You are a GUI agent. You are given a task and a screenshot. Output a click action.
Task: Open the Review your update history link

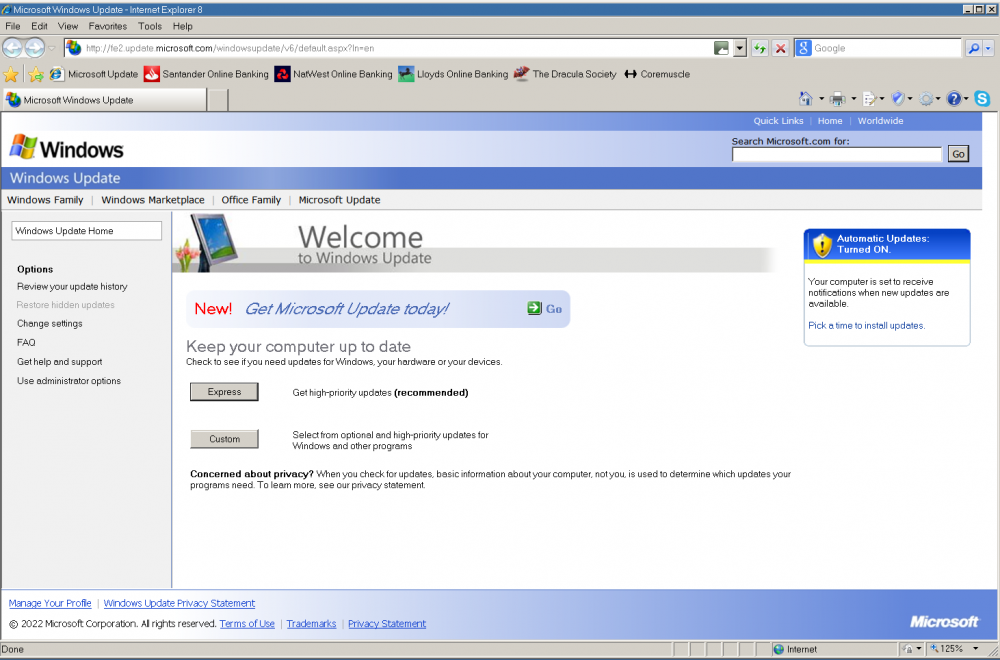[72, 287]
